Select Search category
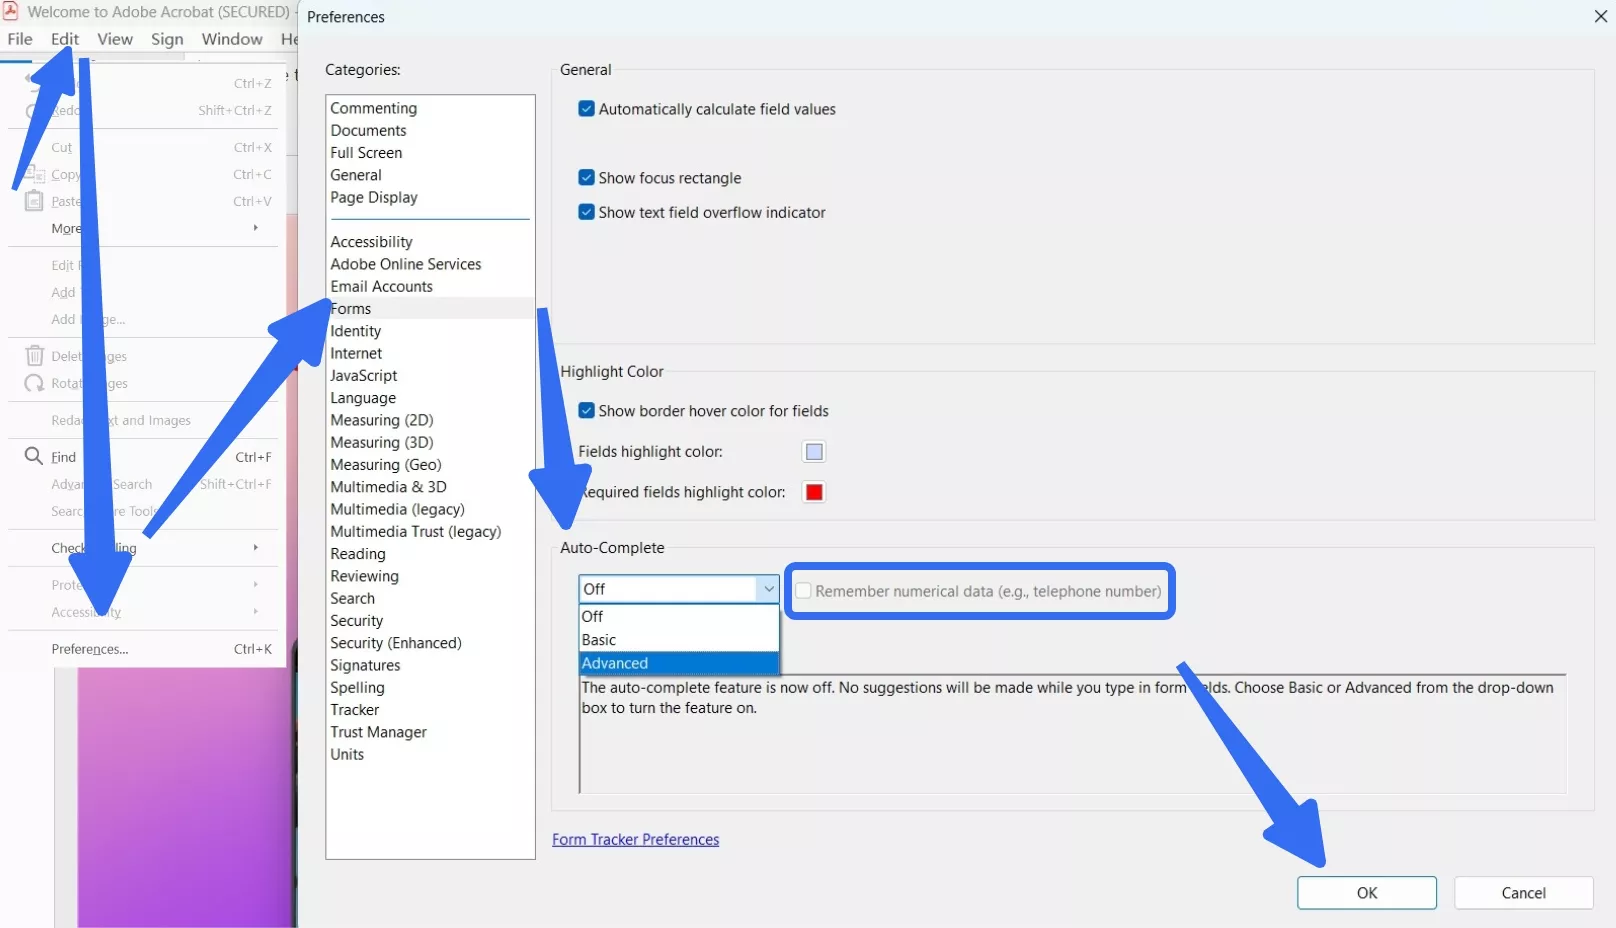 tap(353, 598)
